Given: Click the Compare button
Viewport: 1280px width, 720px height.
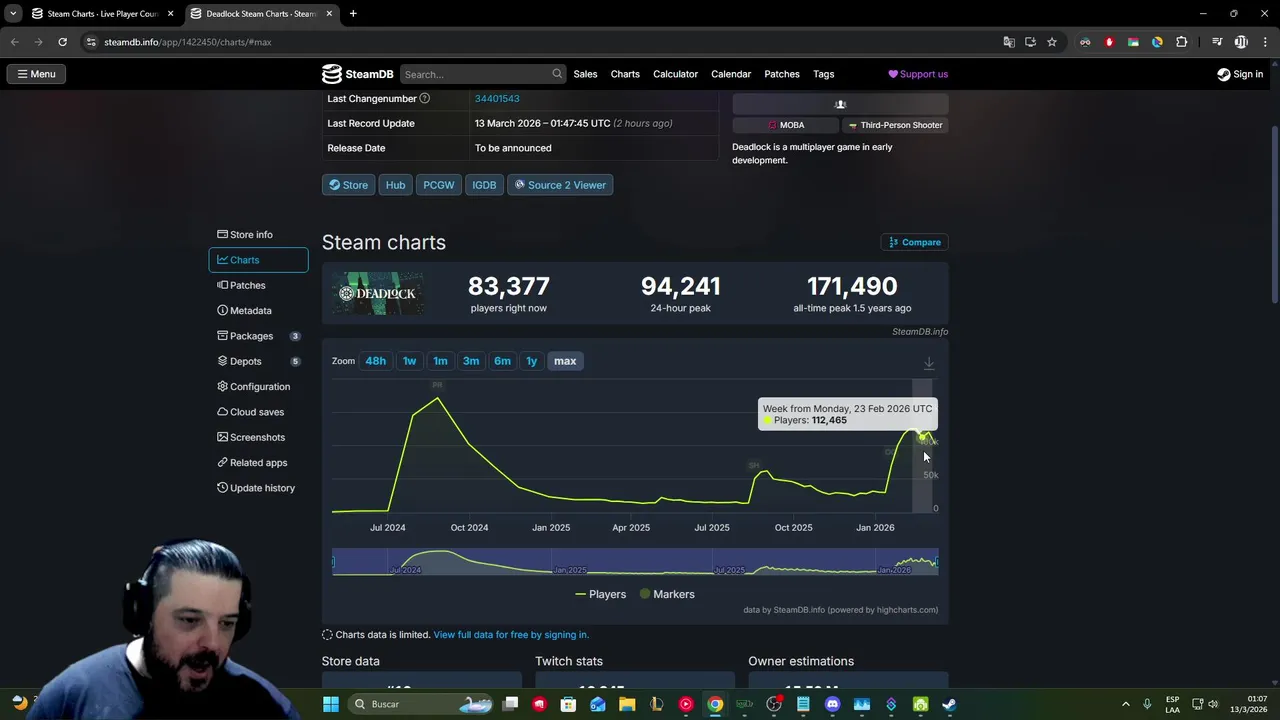Looking at the screenshot, I should click(914, 242).
